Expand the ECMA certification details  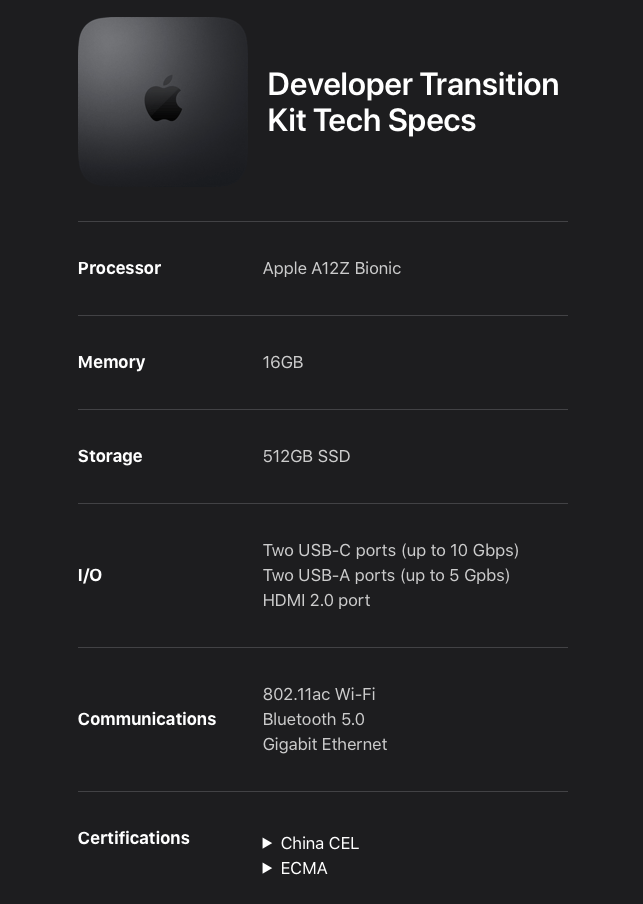click(295, 868)
